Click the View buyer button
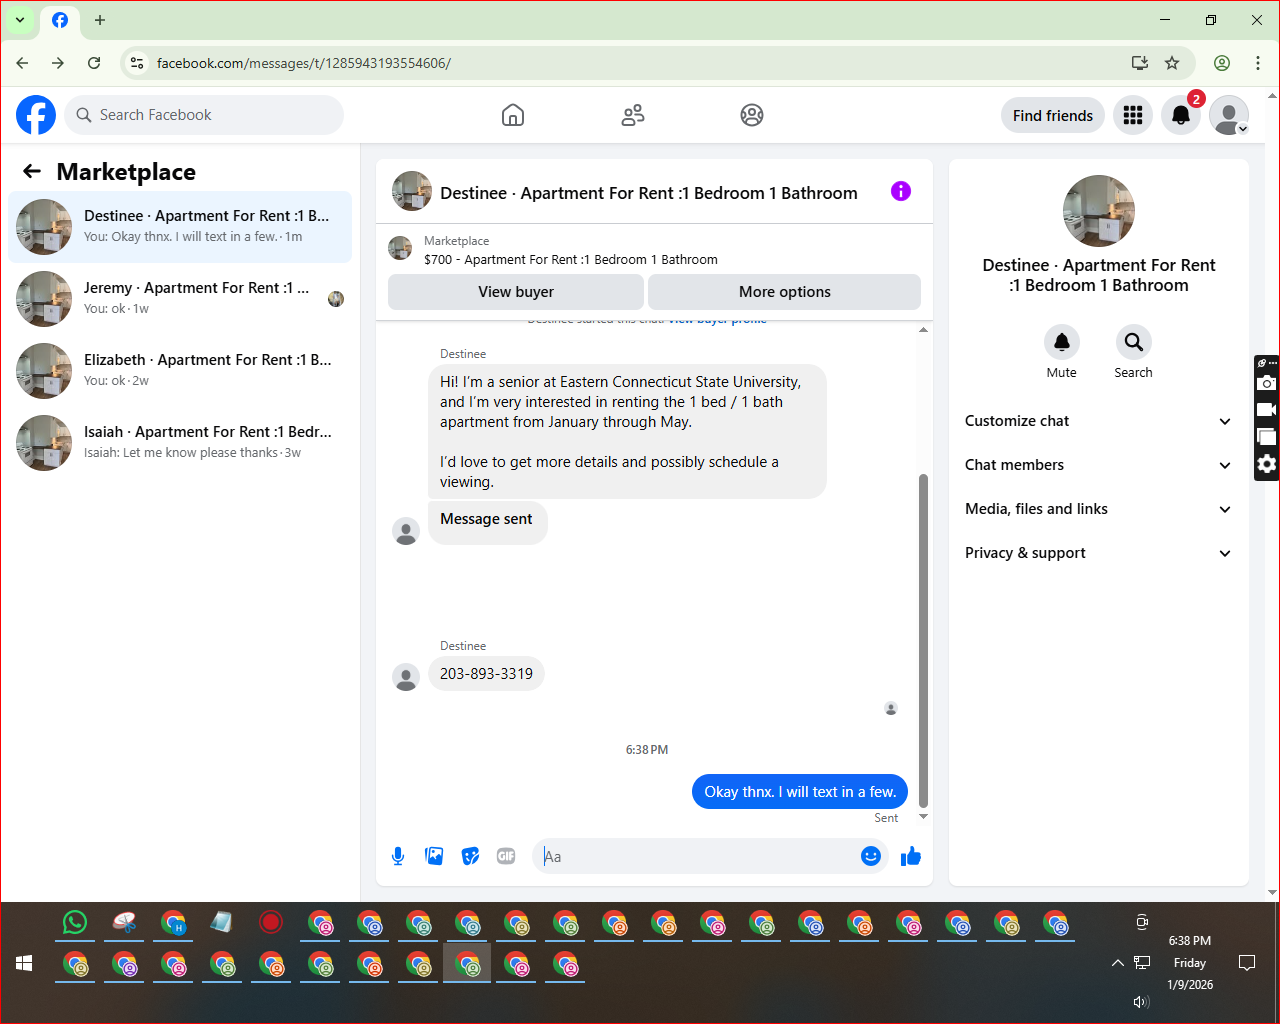 tap(516, 292)
